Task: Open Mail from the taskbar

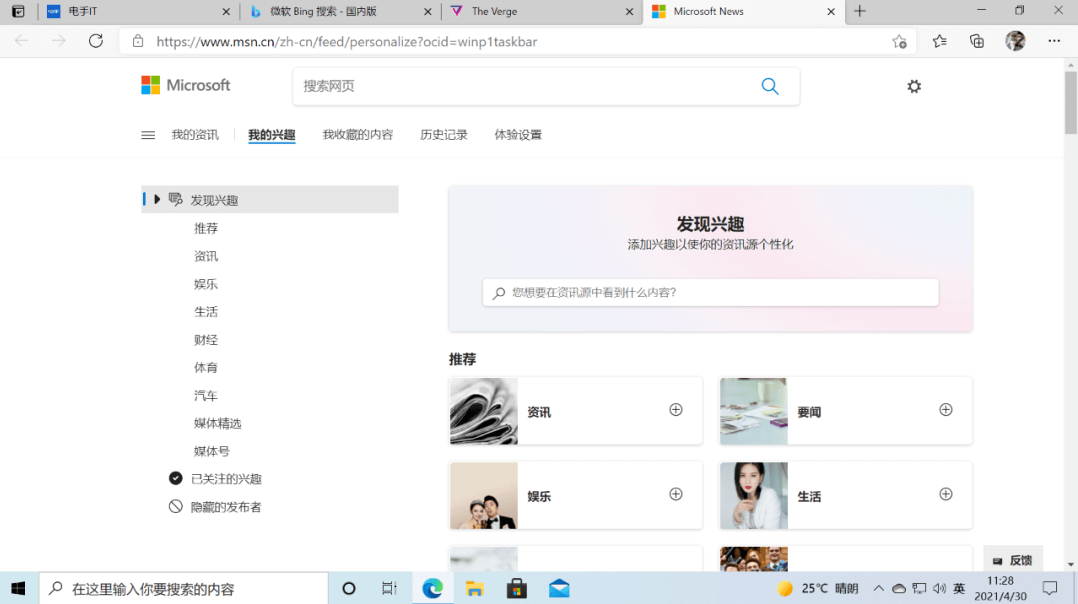Action: 559,588
